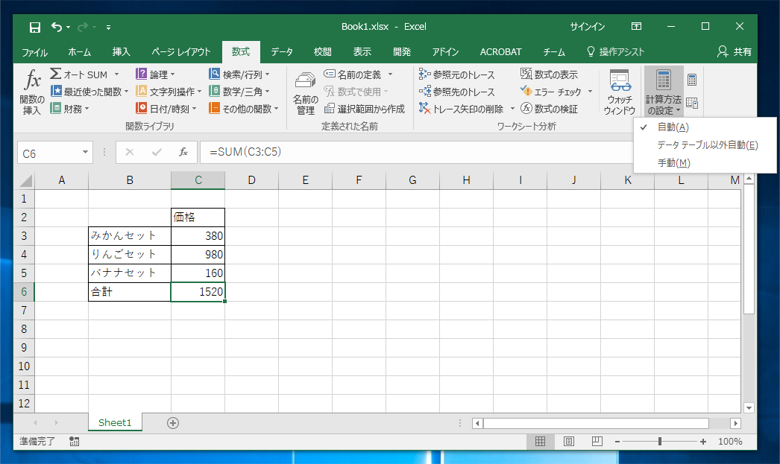Click zoom in plus button

click(703, 441)
